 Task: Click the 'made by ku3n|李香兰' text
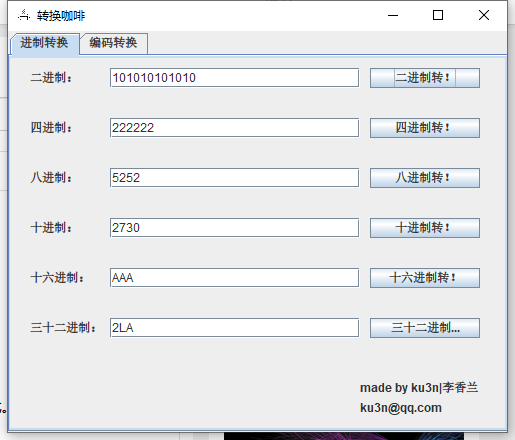pyautogui.click(x=419, y=388)
